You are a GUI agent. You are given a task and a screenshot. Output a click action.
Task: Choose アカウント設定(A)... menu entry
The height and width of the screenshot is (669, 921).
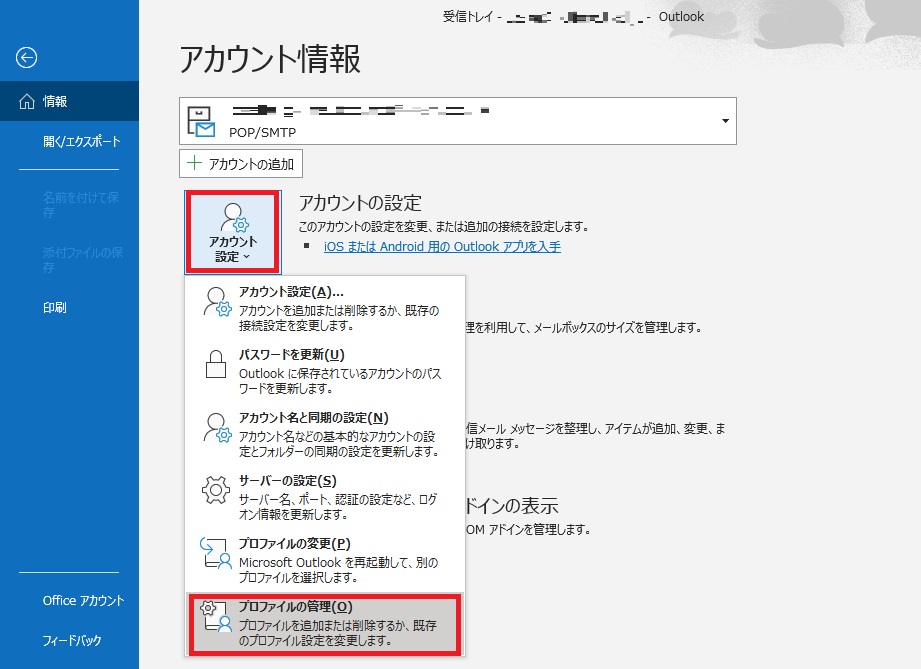pos(325,308)
